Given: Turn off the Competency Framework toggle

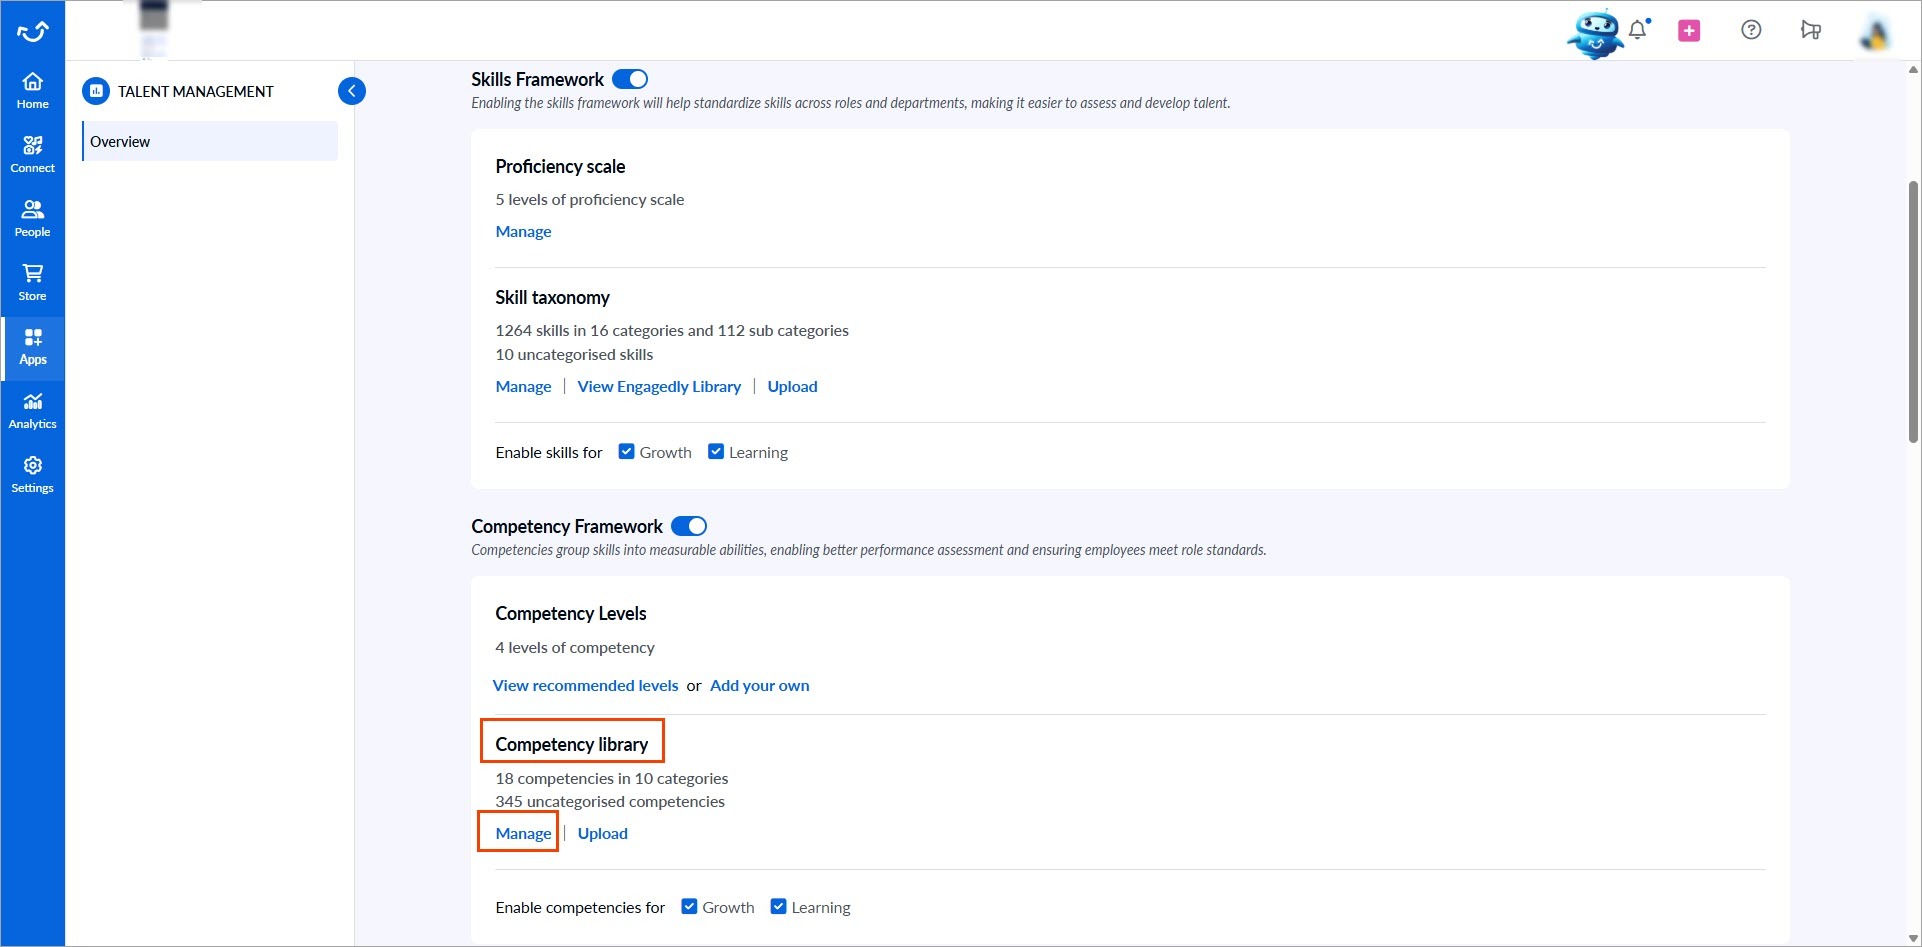Looking at the screenshot, I should click(x=688, y=525).
